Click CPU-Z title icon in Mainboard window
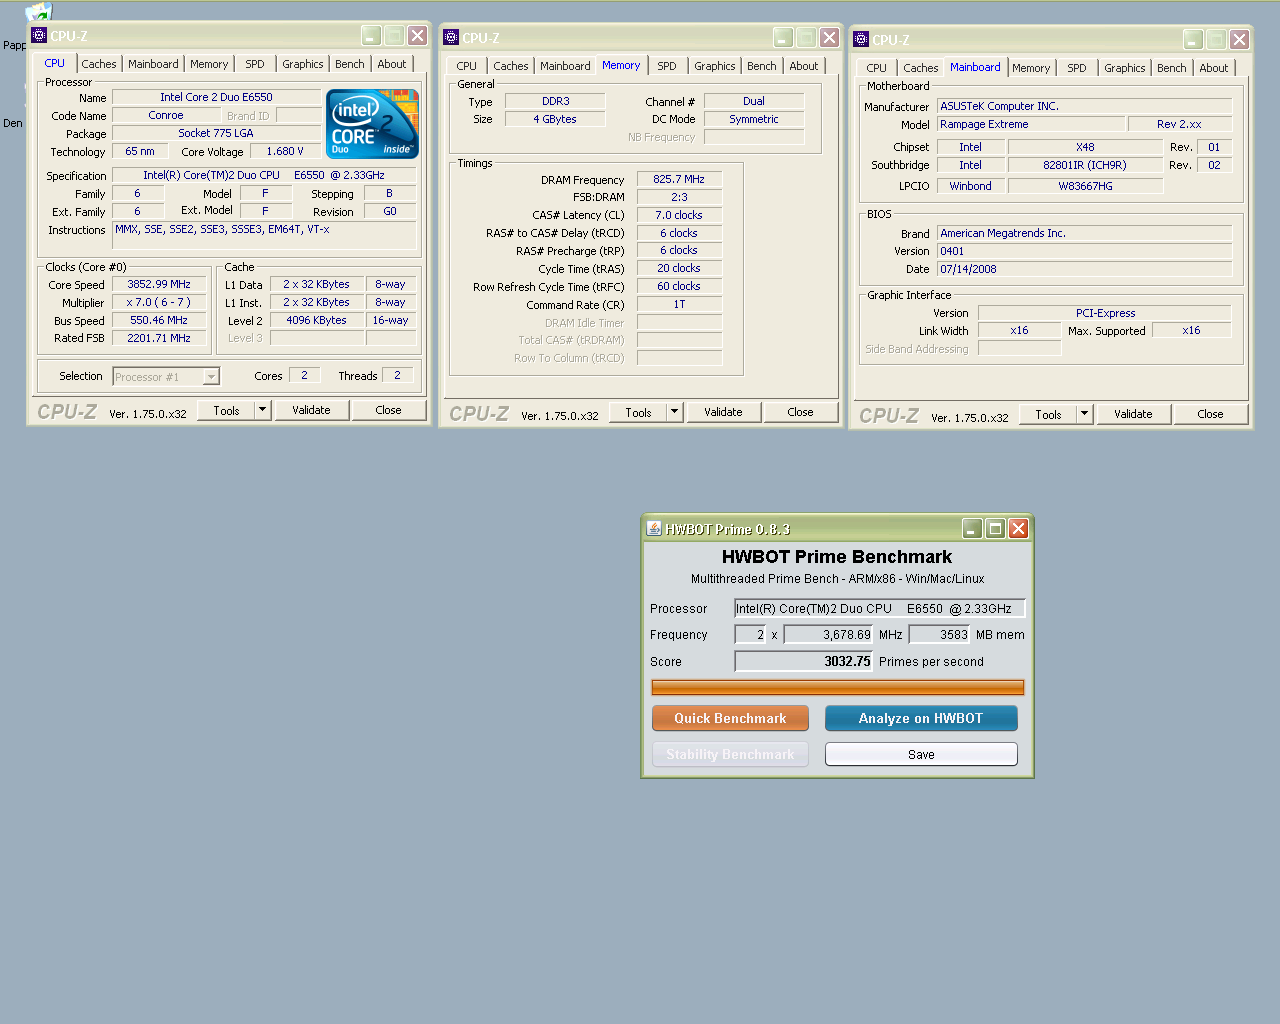1280x1024 pixels. [x=861, y=39]
